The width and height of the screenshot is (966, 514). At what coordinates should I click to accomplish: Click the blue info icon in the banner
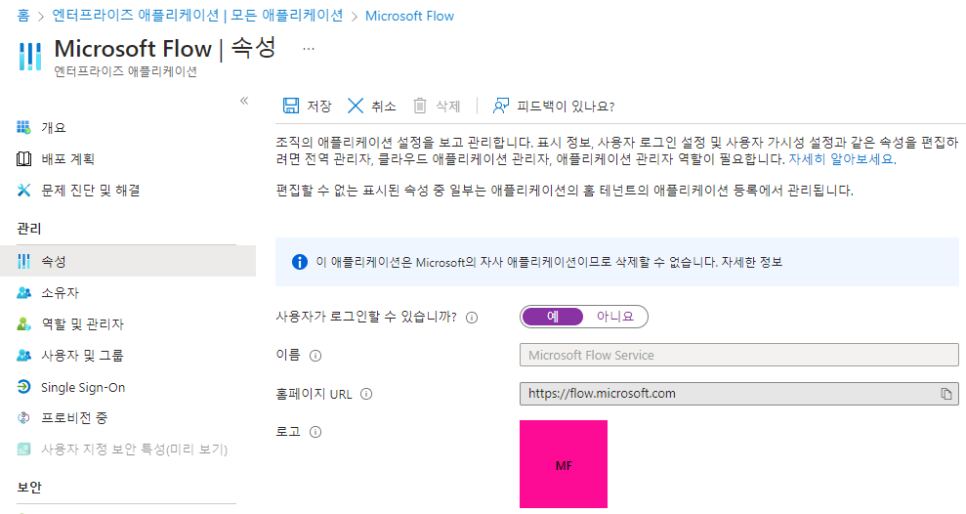click(x=299, y=262)
